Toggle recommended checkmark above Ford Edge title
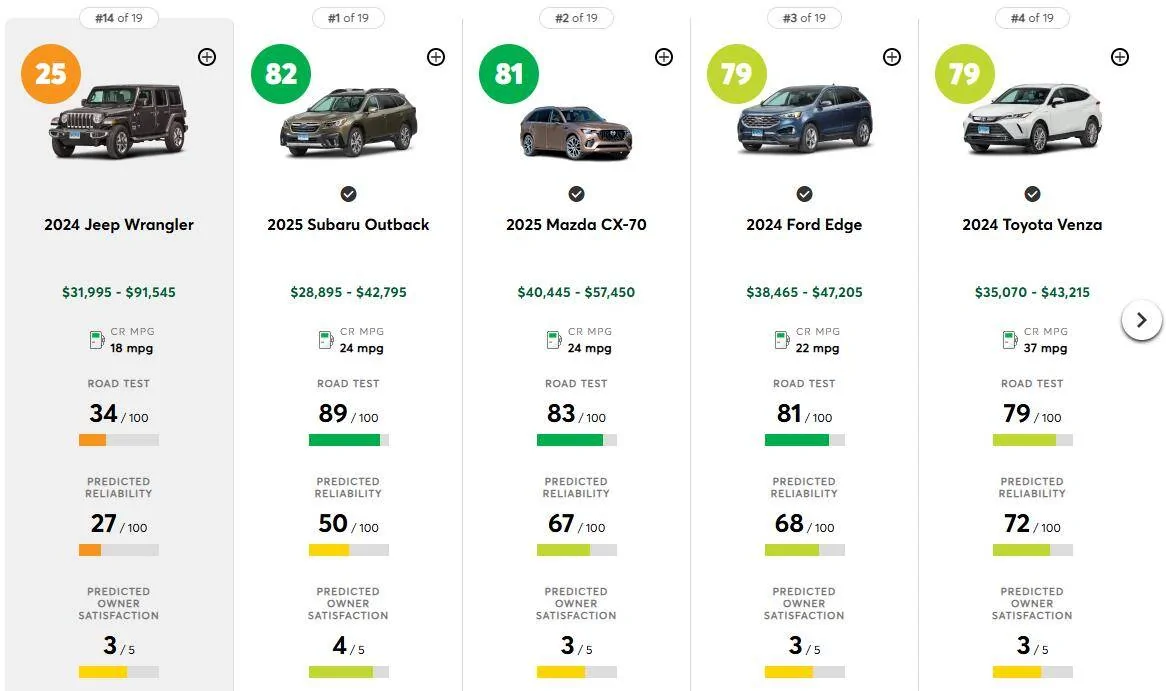This screenshot has width=1166, height=691. tap(805, 194)
